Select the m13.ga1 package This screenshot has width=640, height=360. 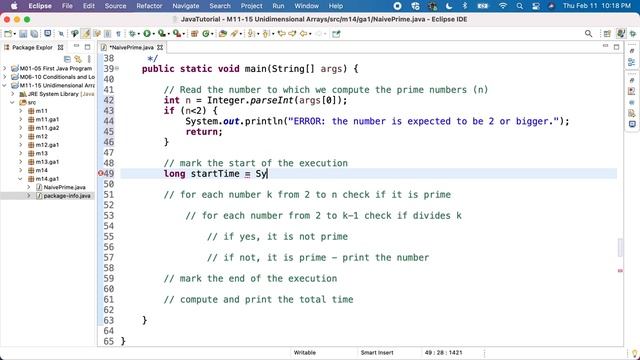(x=47, y=162)
